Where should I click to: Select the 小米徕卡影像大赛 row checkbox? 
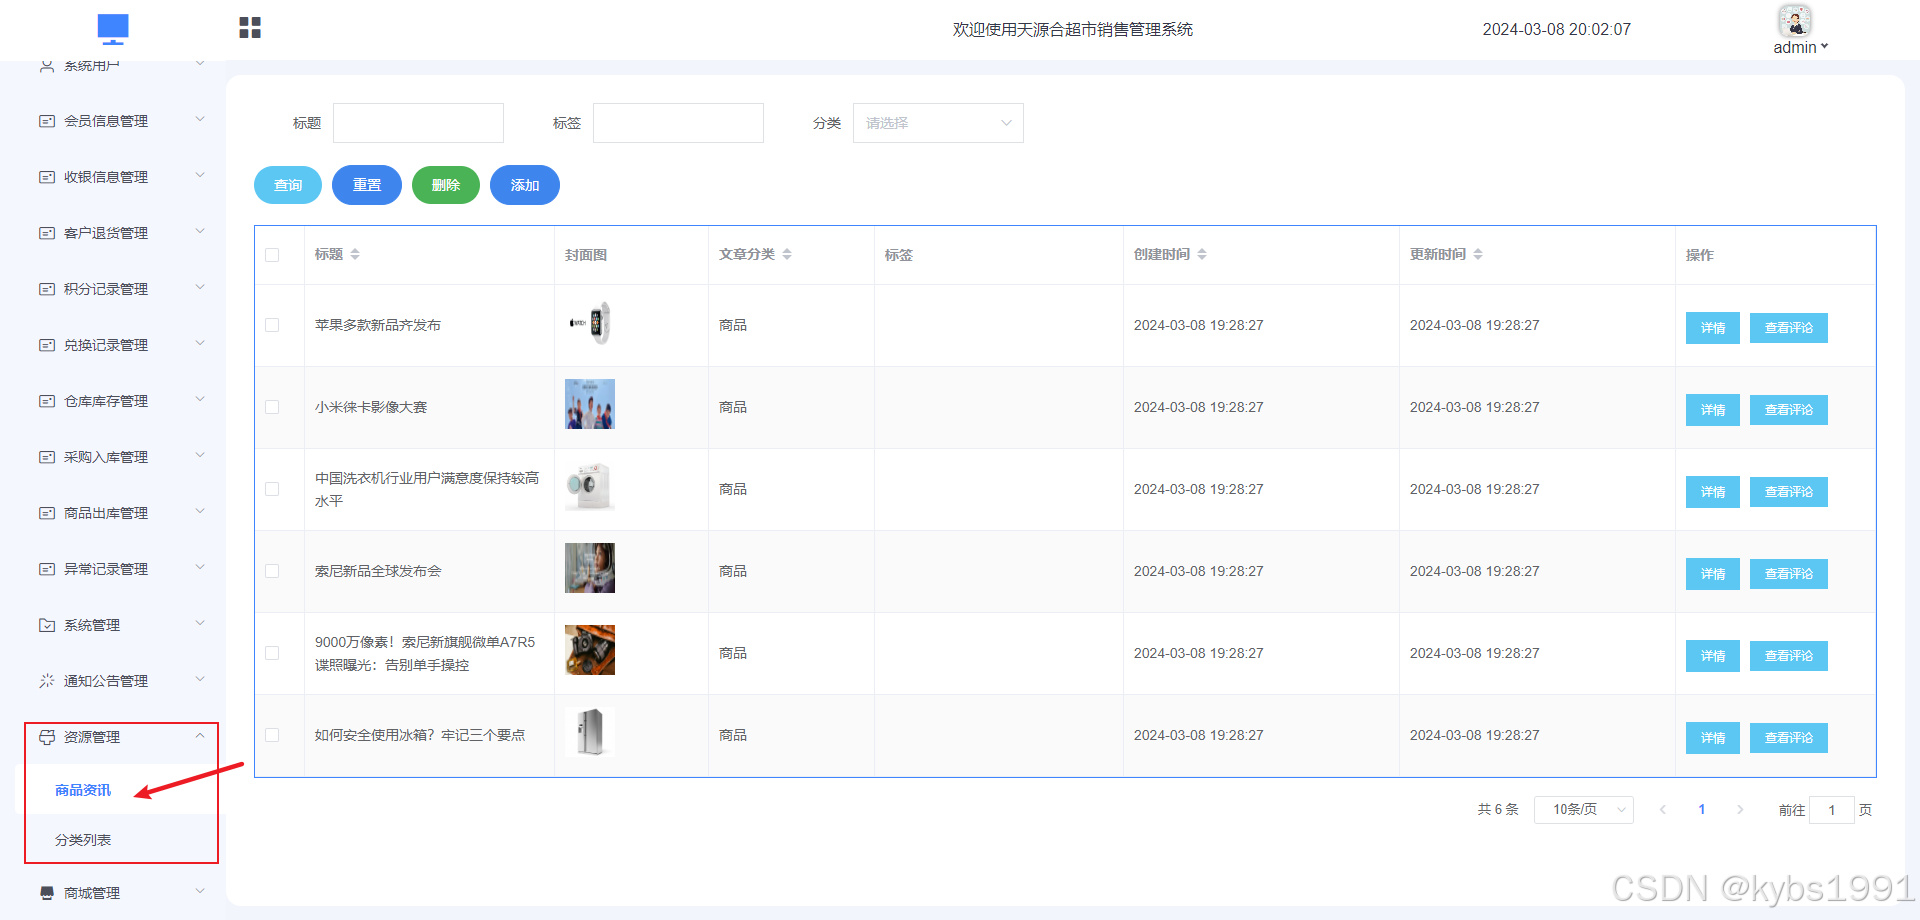click(x=272, y=407)
